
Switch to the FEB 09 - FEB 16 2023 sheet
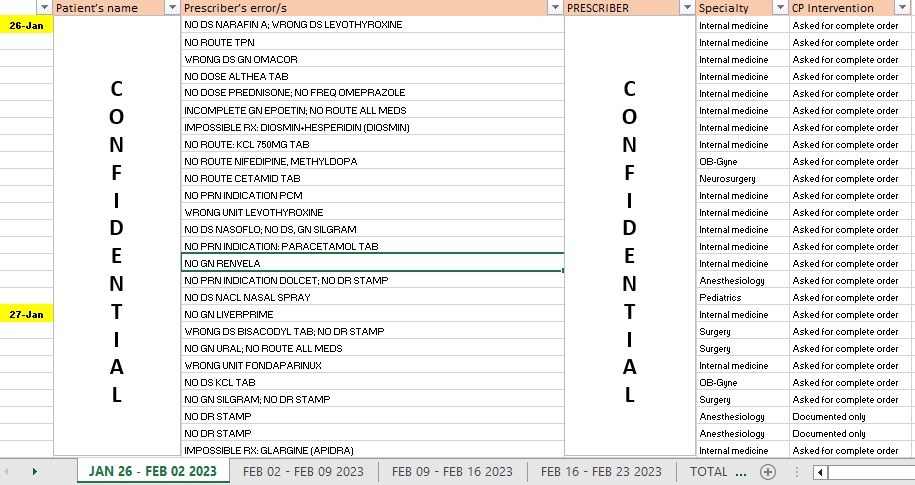(452, 472)
